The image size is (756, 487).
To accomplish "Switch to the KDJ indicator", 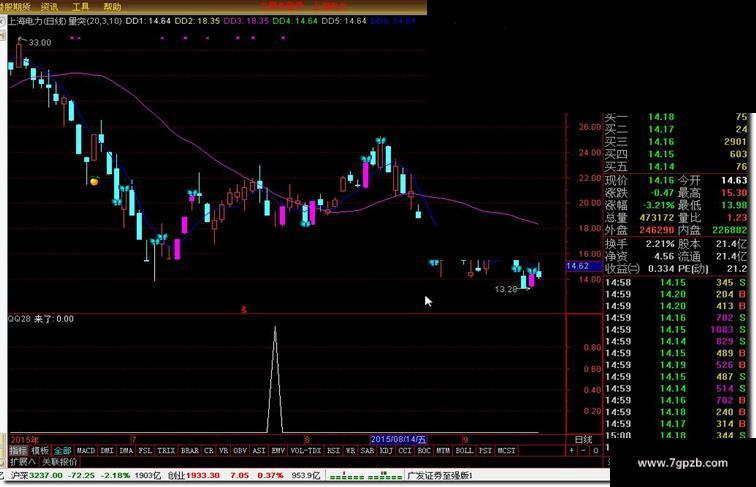I will [386, 450].
